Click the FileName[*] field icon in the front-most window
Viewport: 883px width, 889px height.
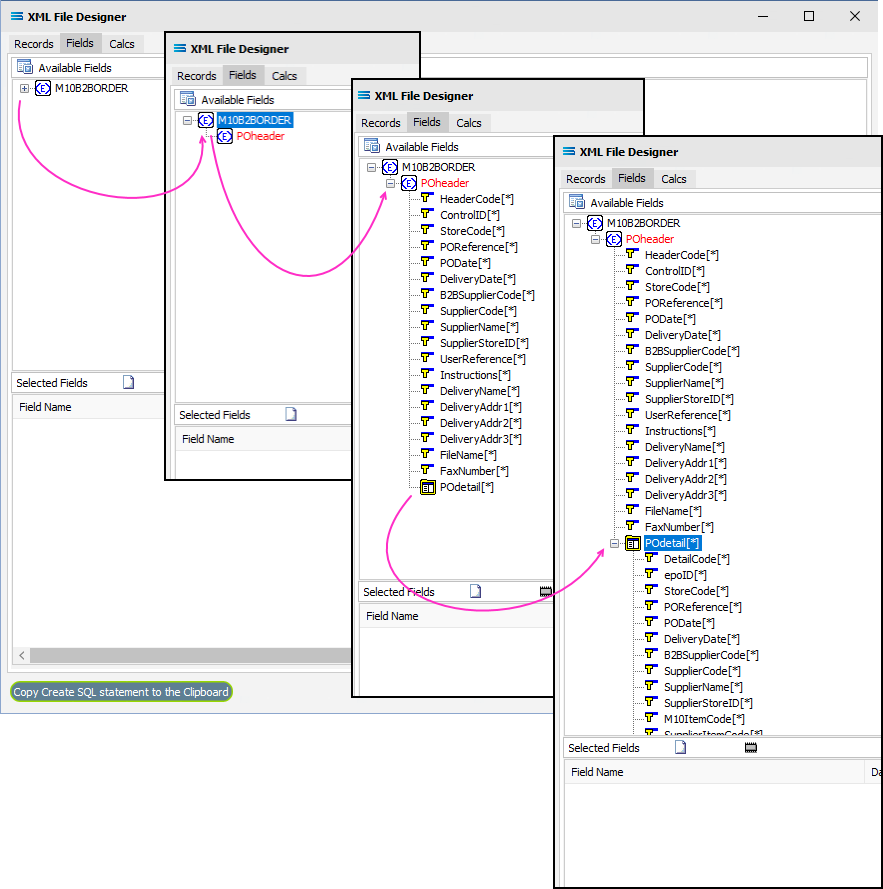(631, 510)
